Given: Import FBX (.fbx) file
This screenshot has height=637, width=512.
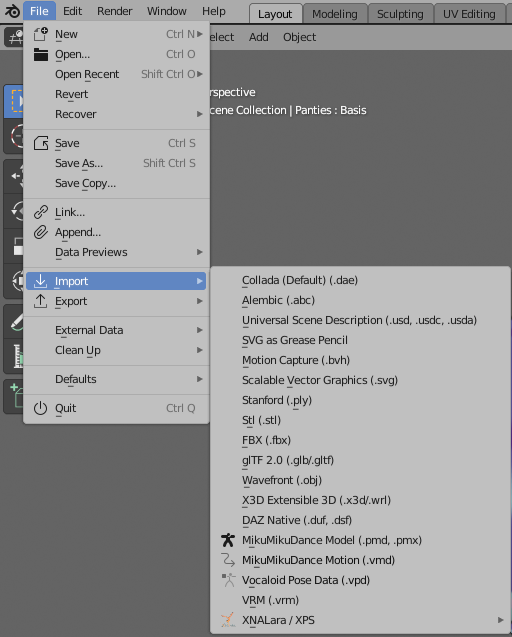Looking at the screenshot, I should coord(360,440).
